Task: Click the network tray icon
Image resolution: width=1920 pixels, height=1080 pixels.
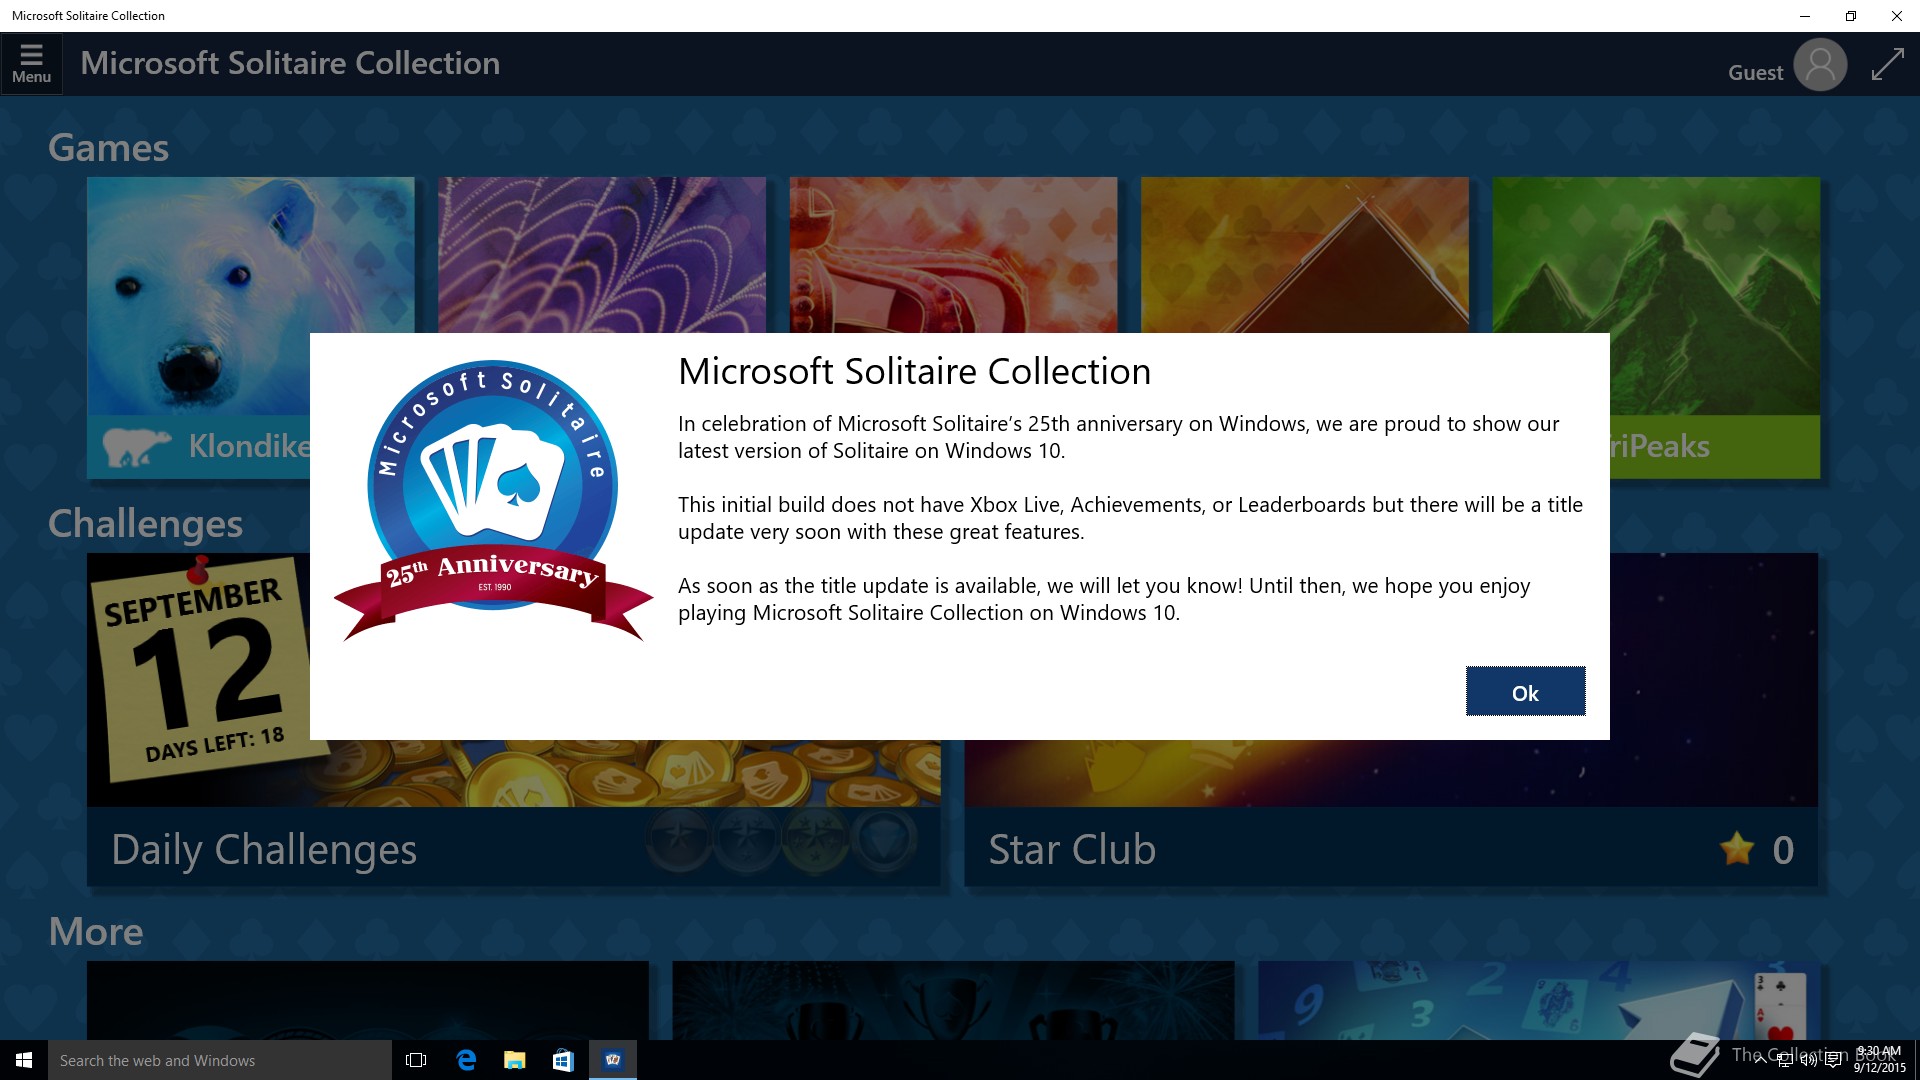Action: tap(1785, 1060)
